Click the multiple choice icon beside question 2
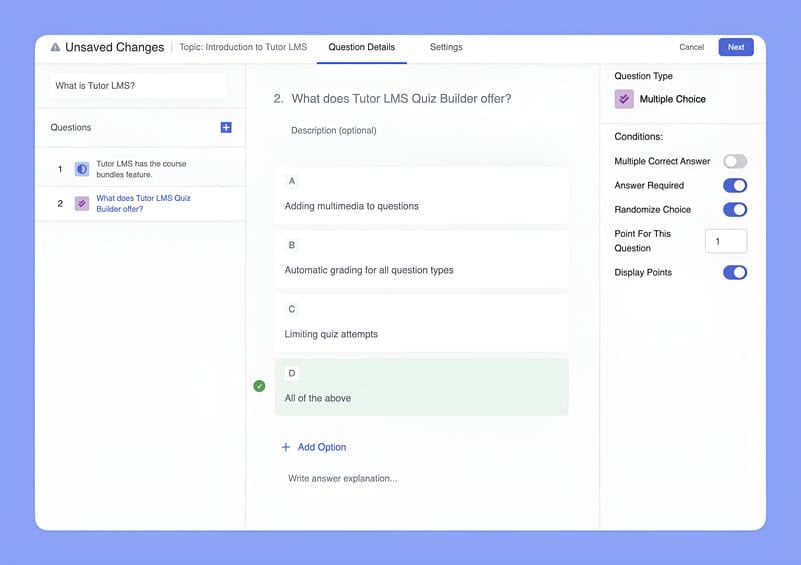801x565 pixels. 82,203
